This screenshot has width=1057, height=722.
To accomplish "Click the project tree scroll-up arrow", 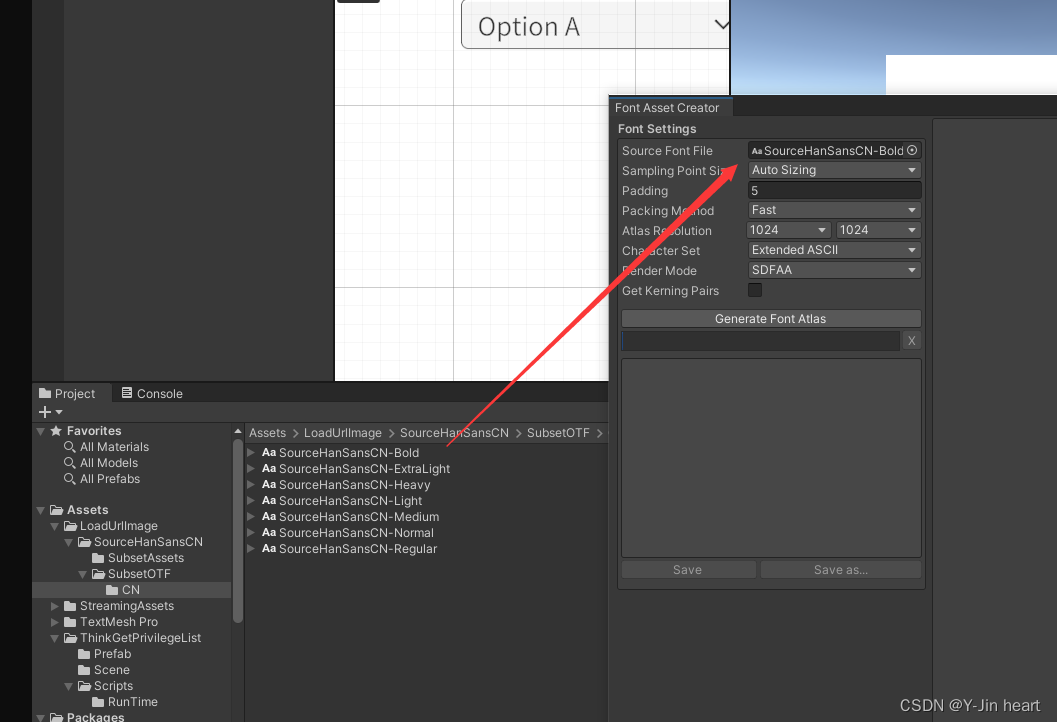I will tap(237, 431).
